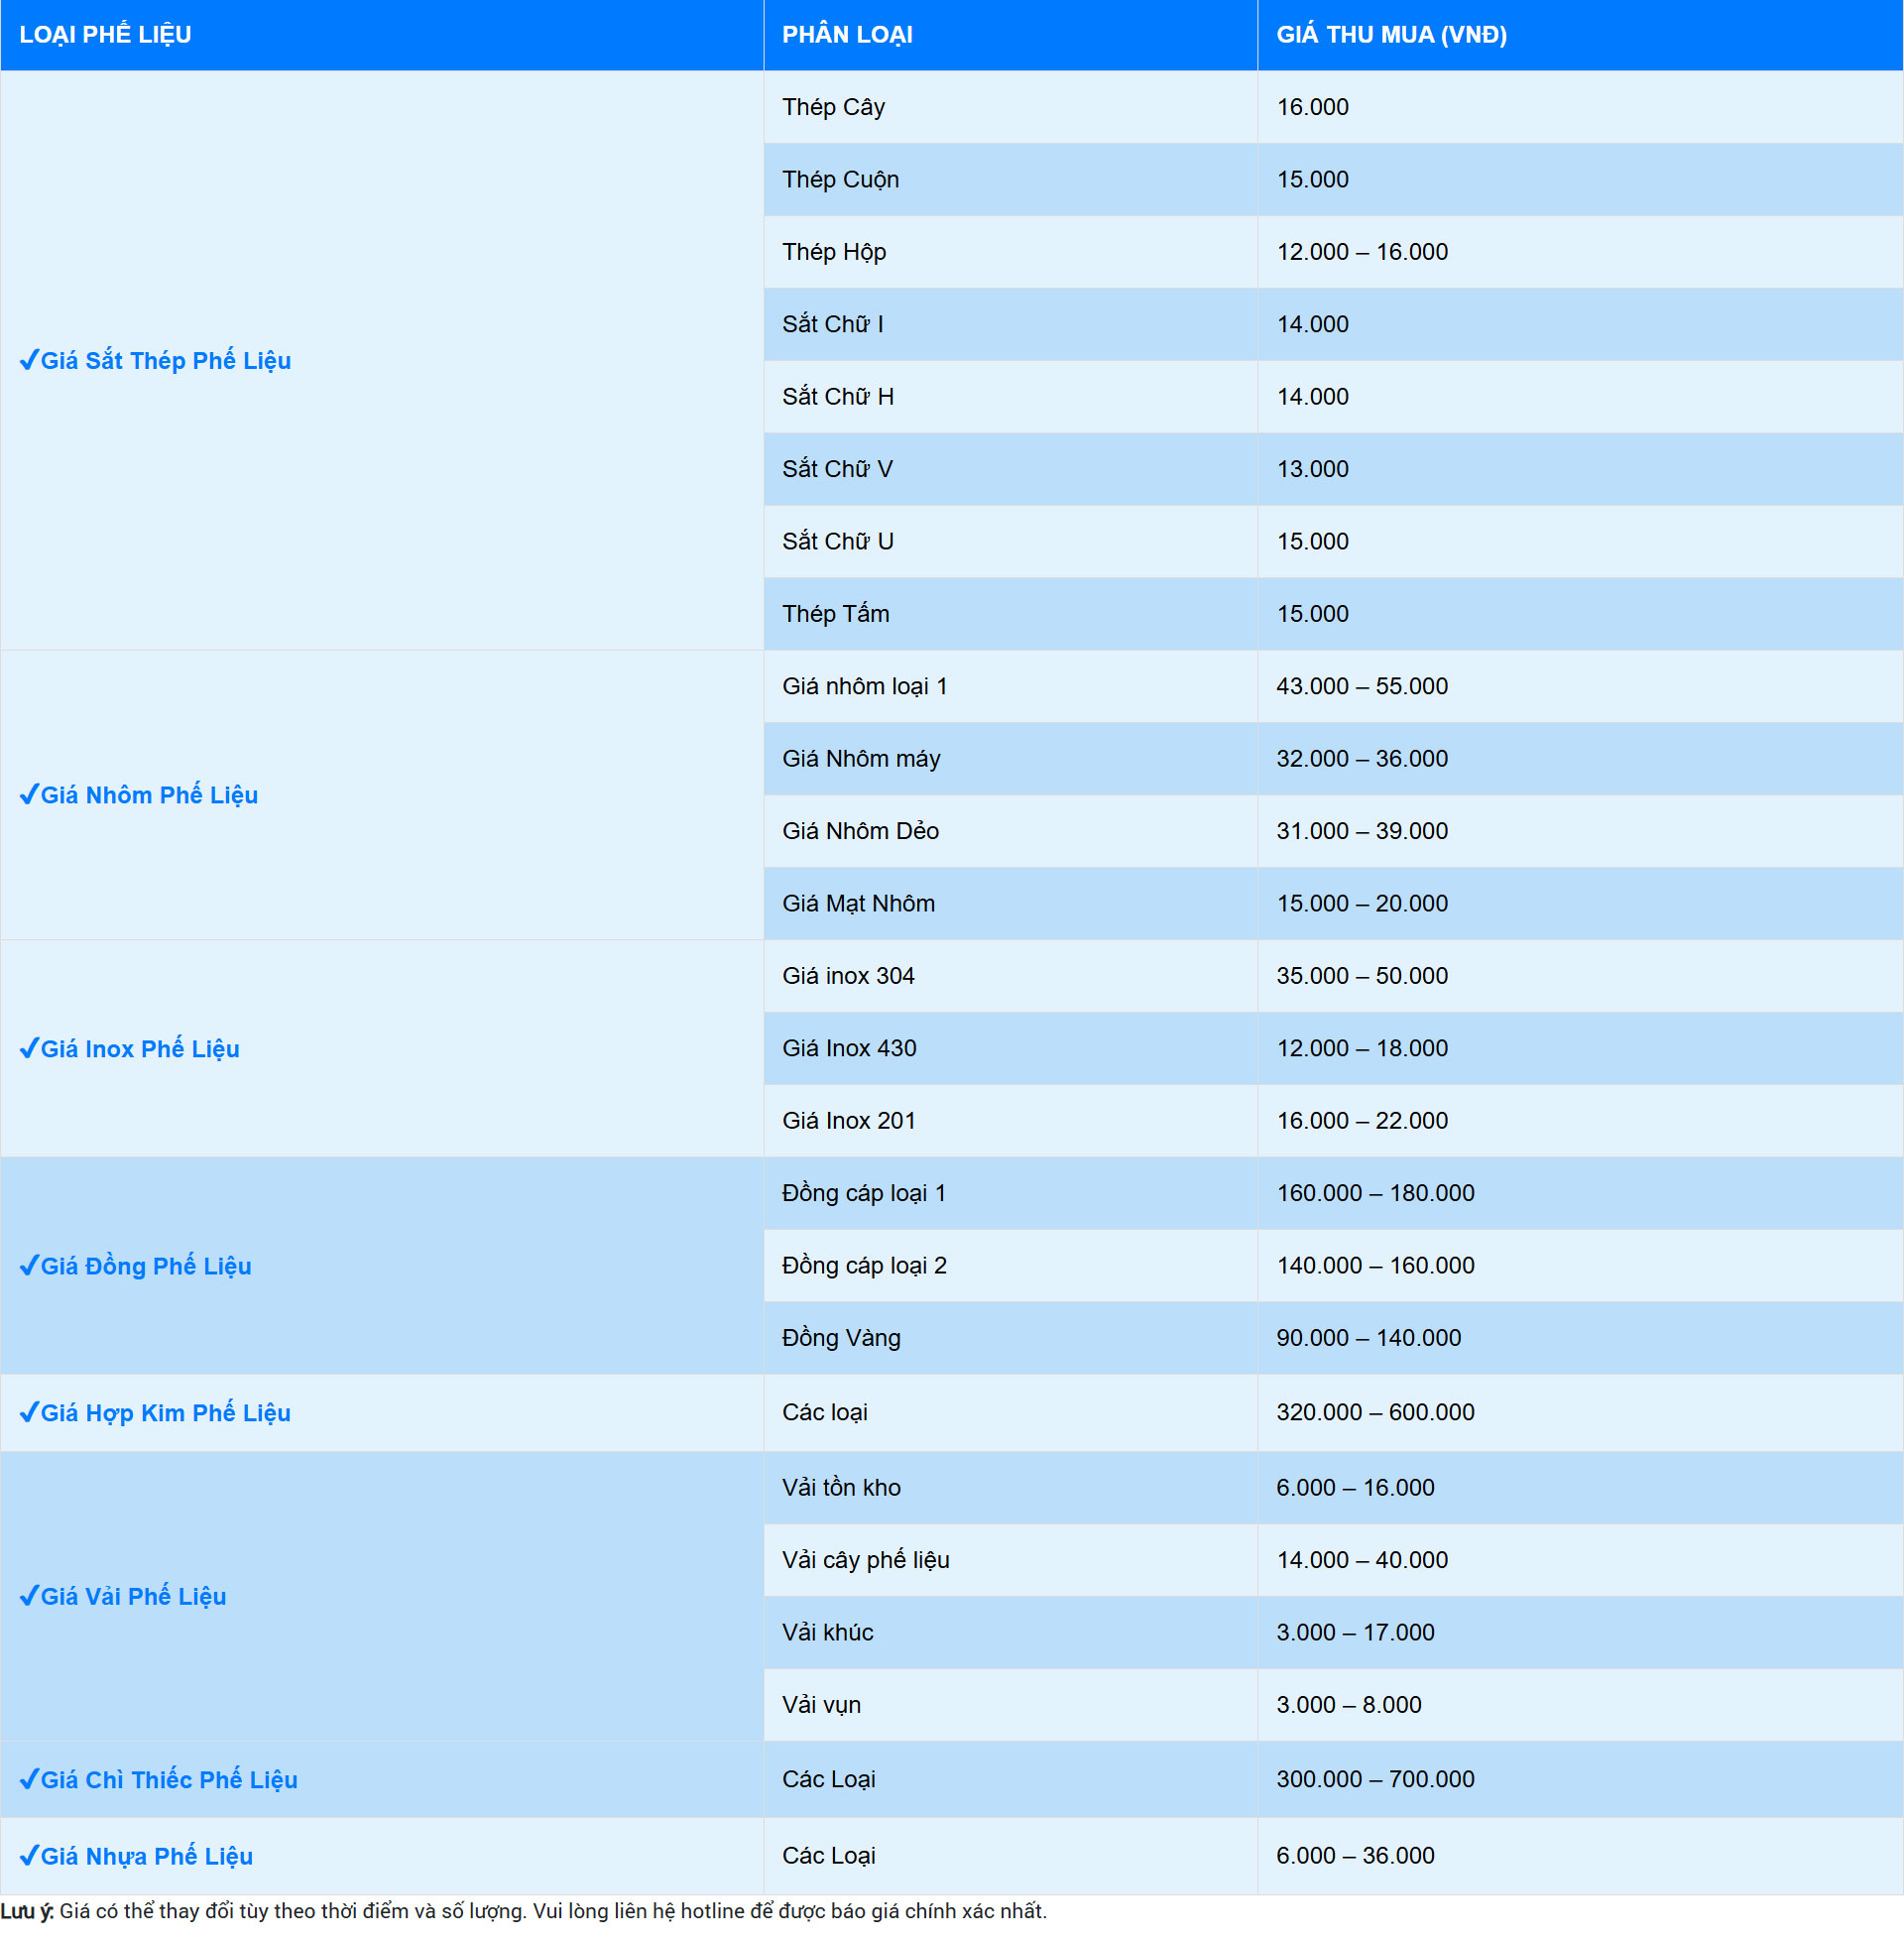Viewport: 1904px width, 1941px height.
Task: Open the Giá Đồng Phế Liệu link
Action: (x=146, y=1266)
